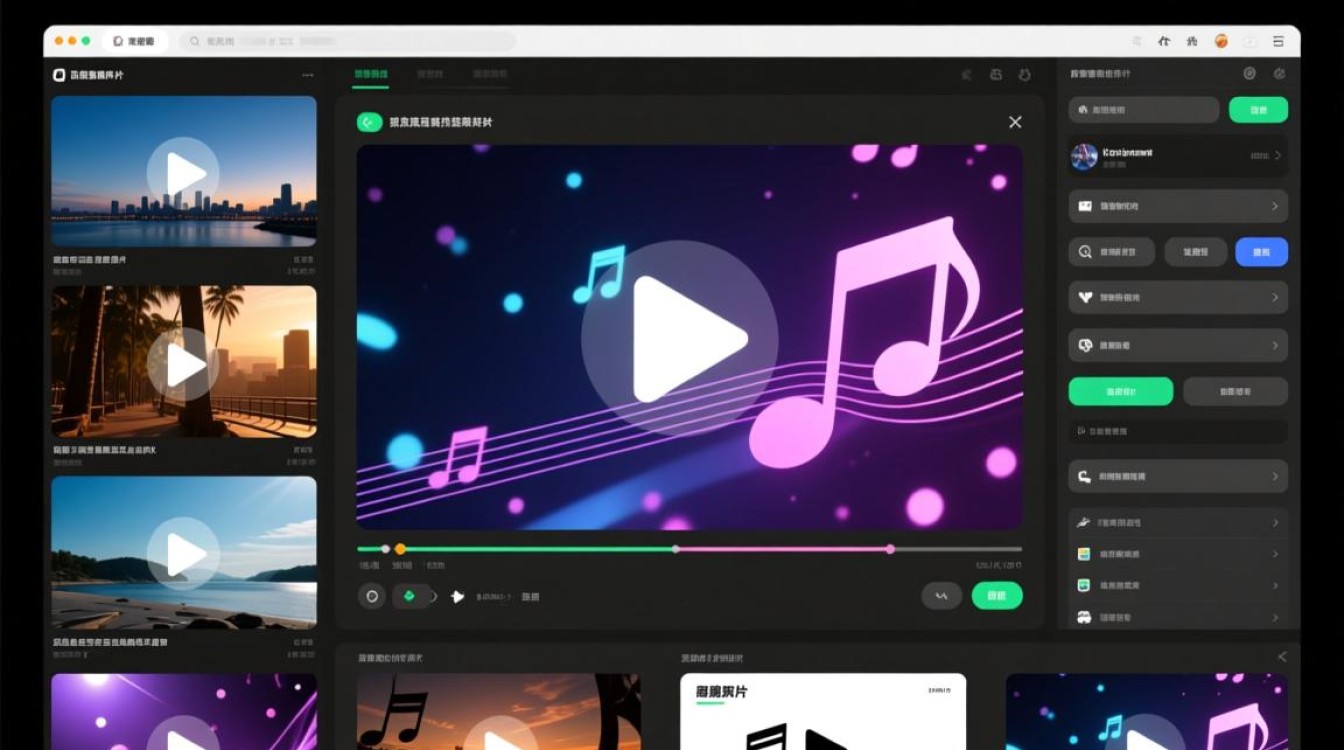Click the sidebar panel icon at the toolbar's far right
The height and width of the screenshot is (750, 1344).
1278,41
